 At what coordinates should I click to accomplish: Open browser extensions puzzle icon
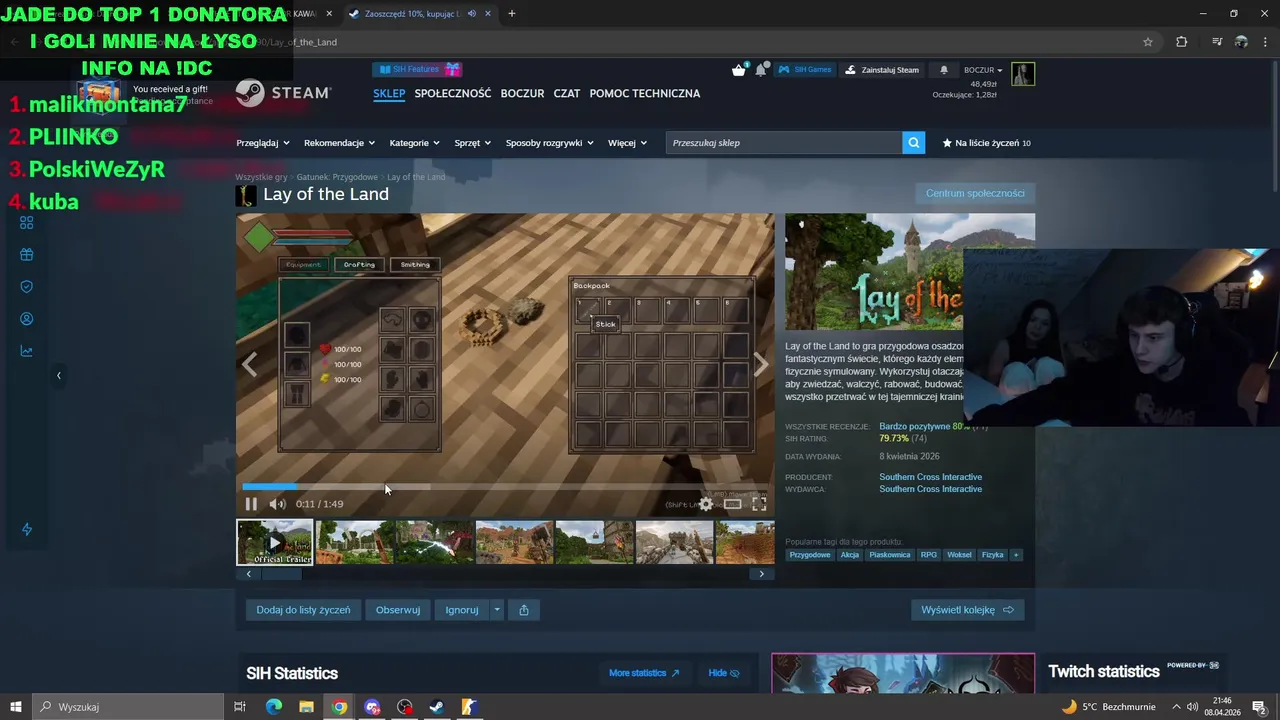click(x=1181, y=42)
